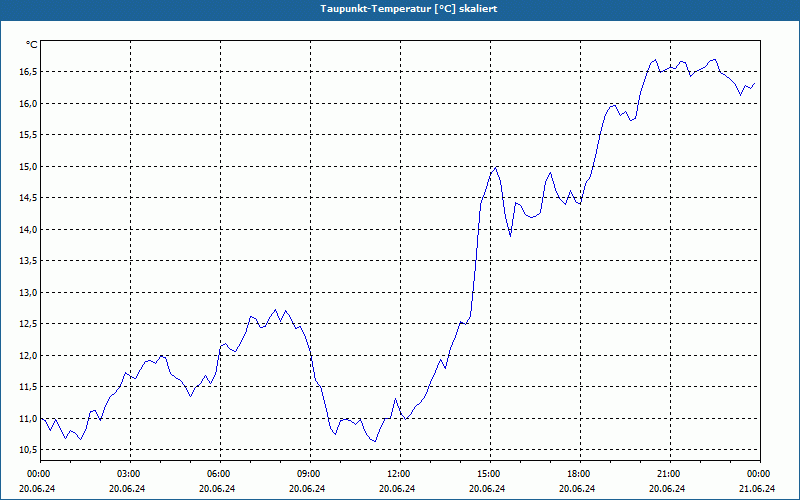Click the 20.06.24 date beneath 06:00

[217, 488]
